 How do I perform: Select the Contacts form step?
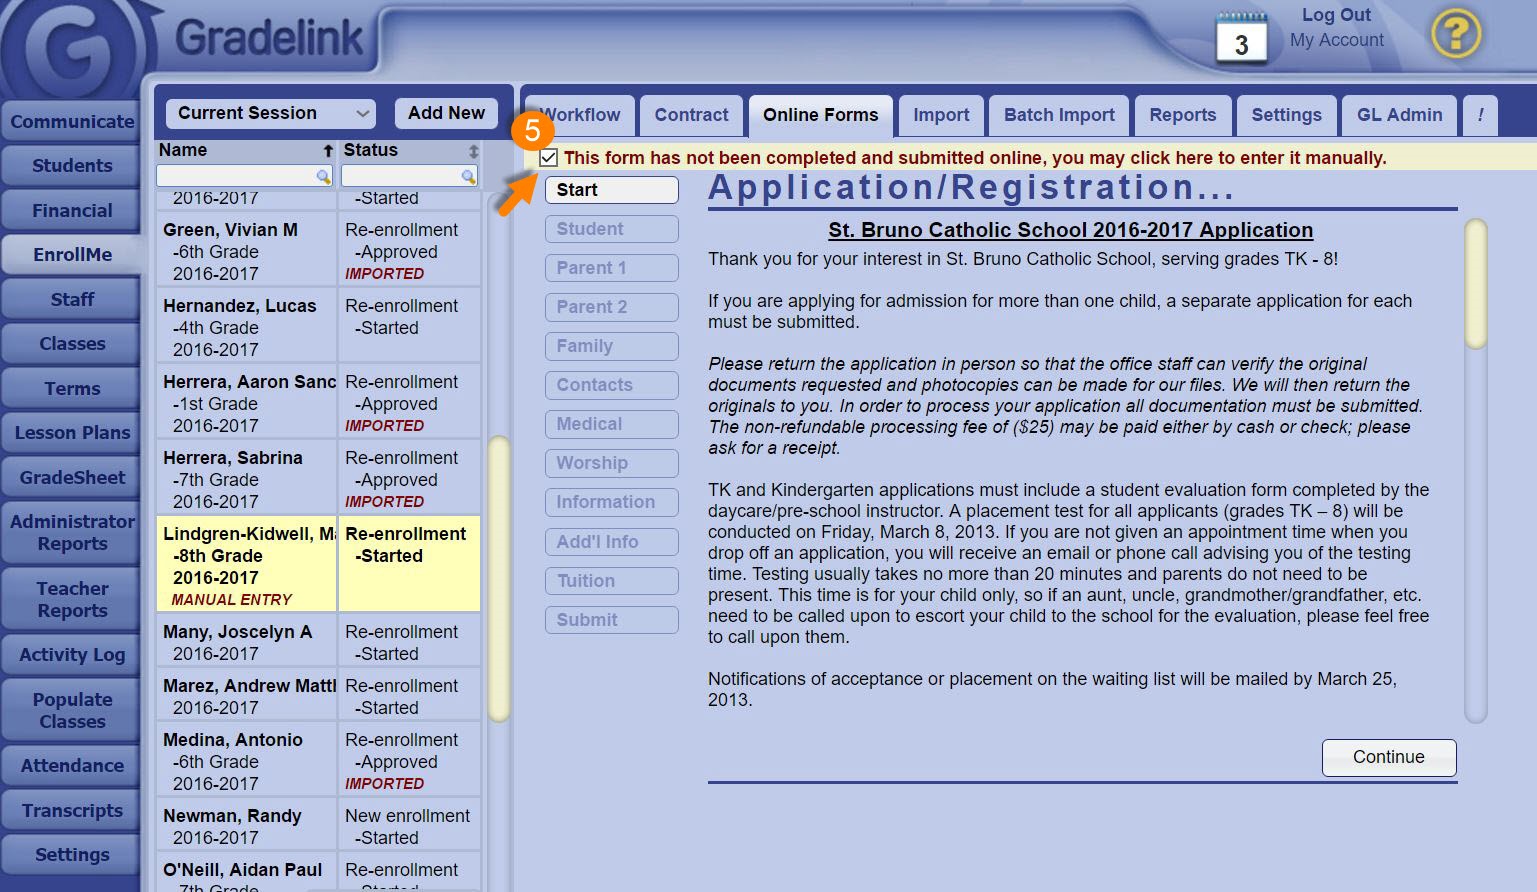click(611, 385)
